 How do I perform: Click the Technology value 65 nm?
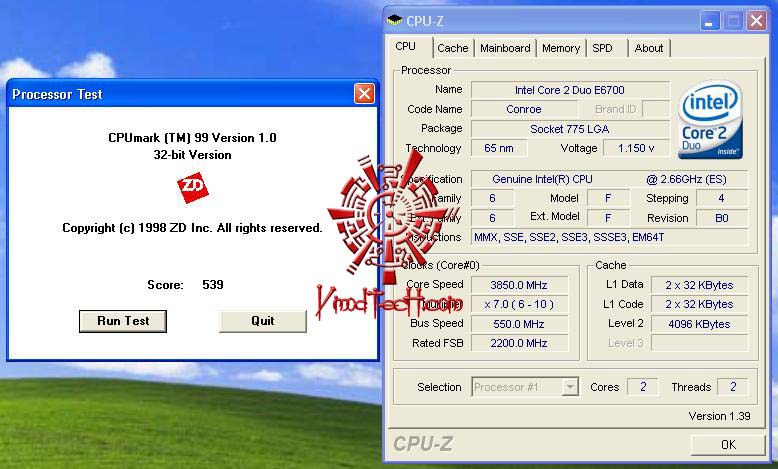point(499,148)
